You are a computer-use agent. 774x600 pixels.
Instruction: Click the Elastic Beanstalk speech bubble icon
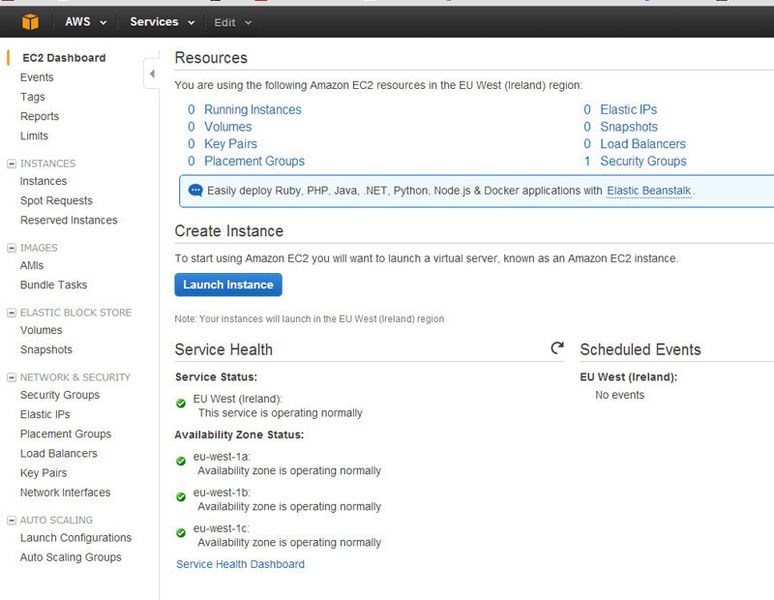(x=195, y=190)
